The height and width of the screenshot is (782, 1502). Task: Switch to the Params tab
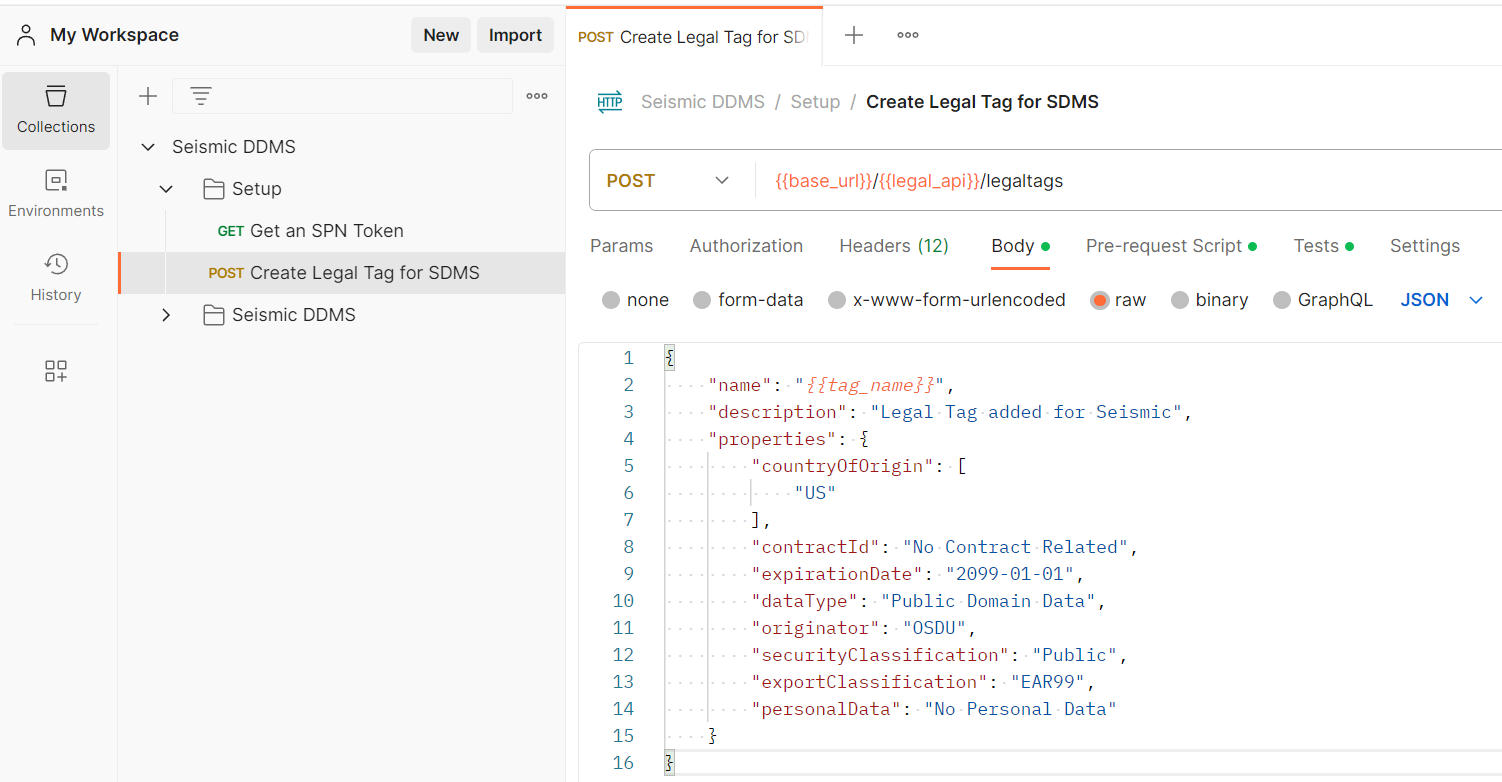pos(622,246)
